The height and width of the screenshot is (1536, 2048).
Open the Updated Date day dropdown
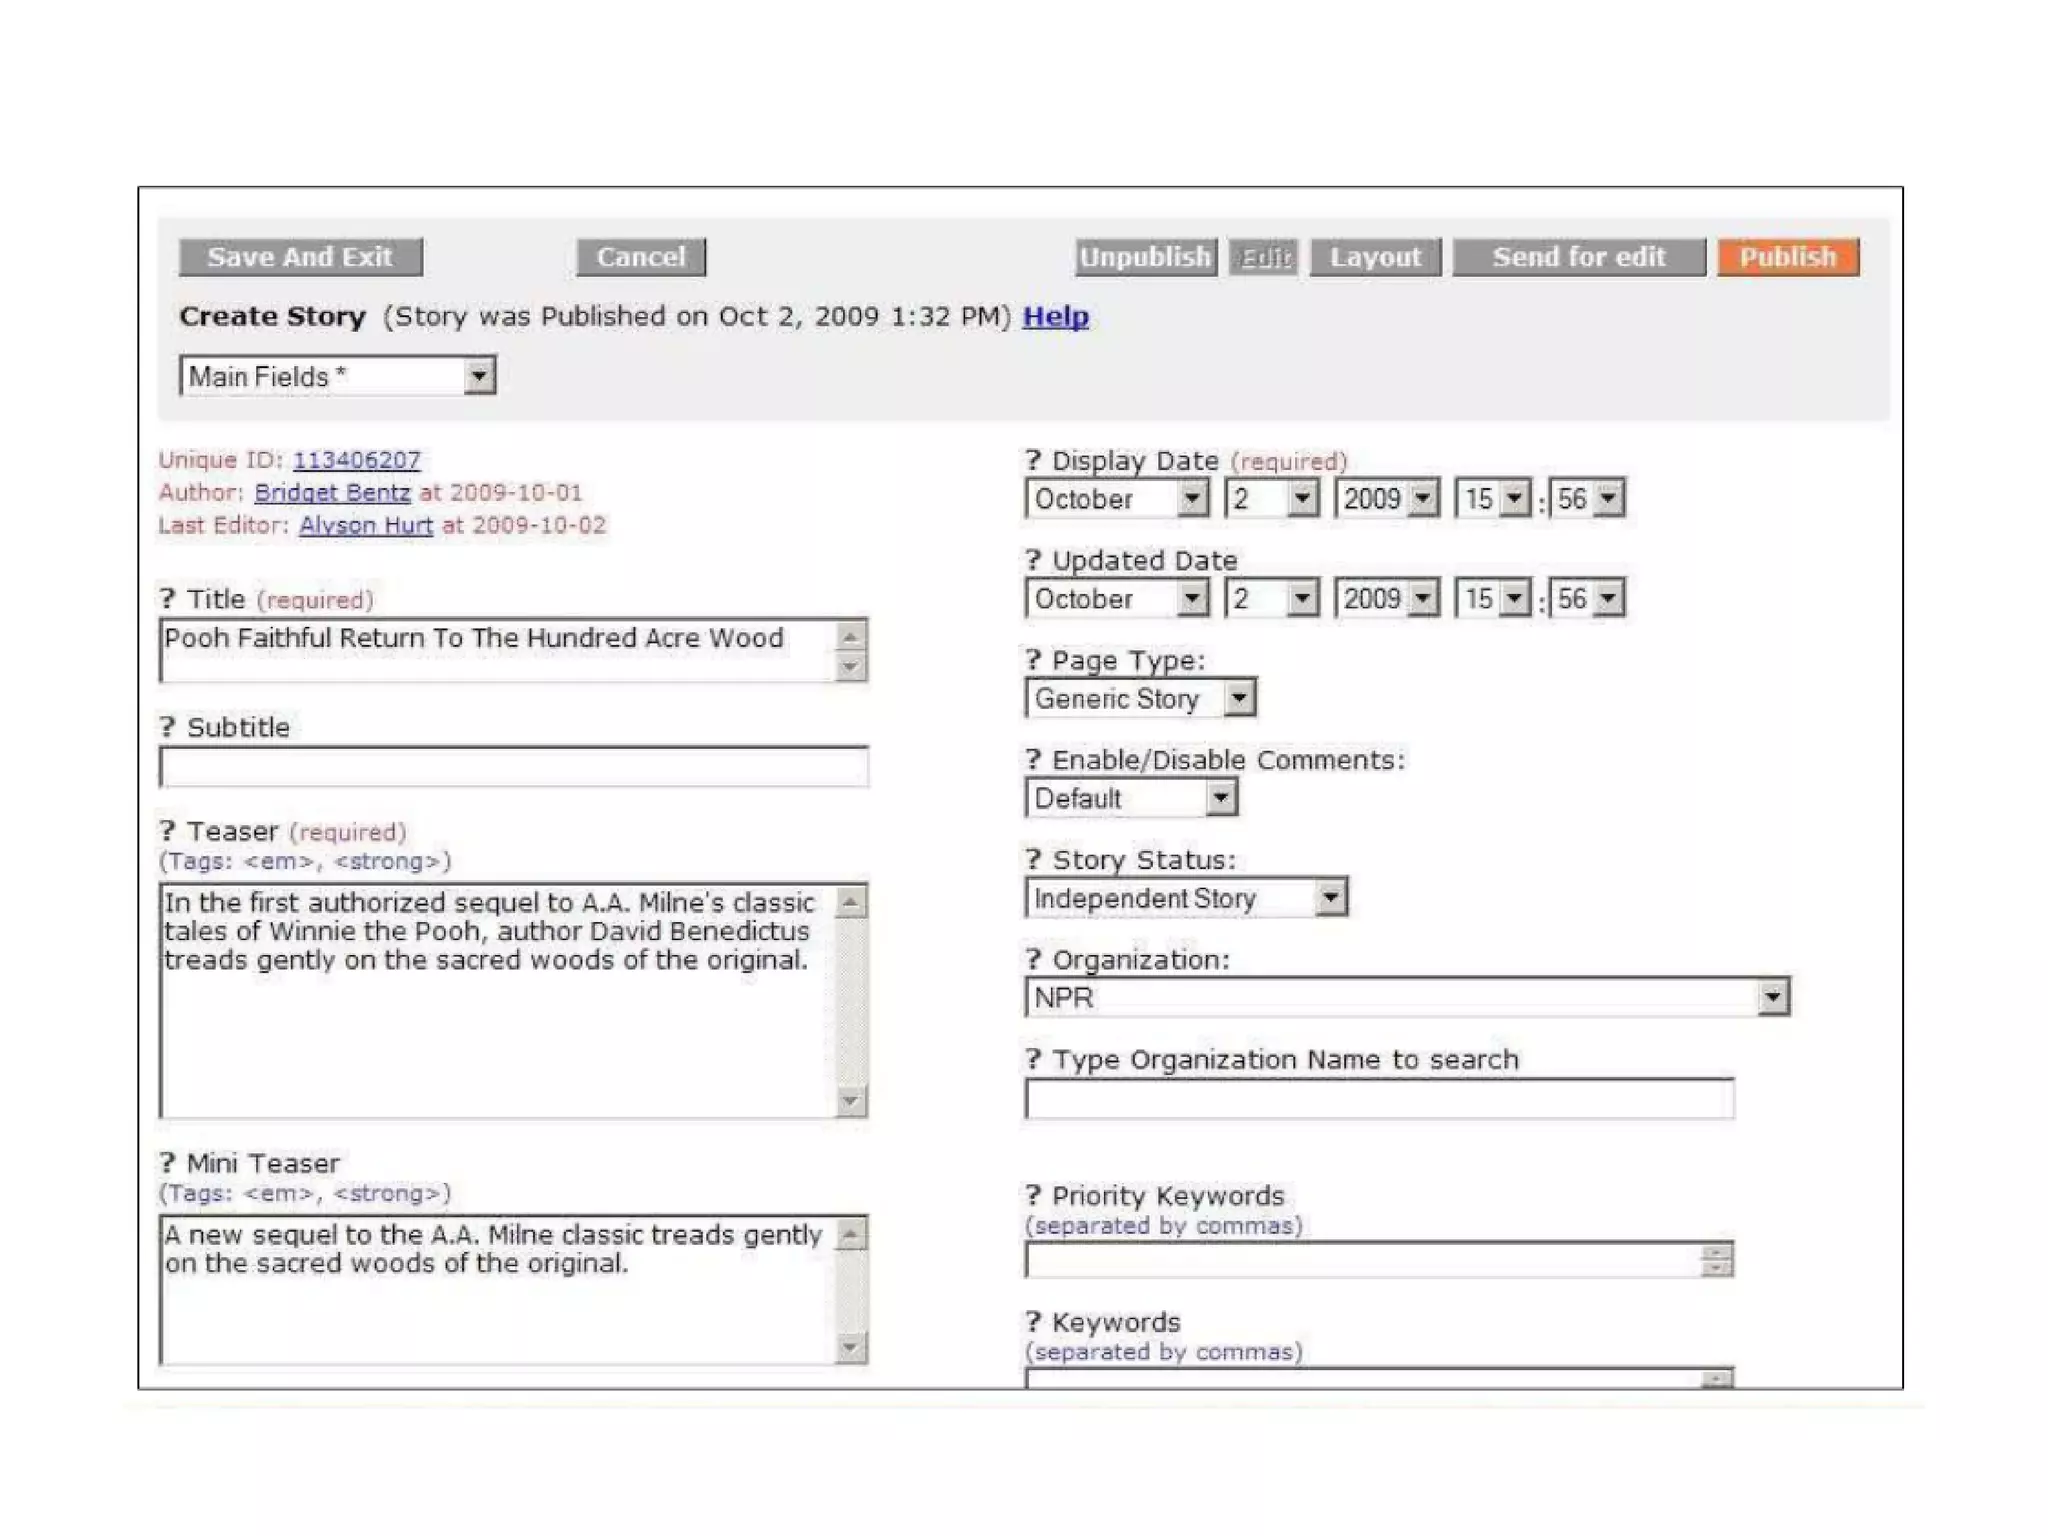pyautogui.click(x=1272, y=598)
